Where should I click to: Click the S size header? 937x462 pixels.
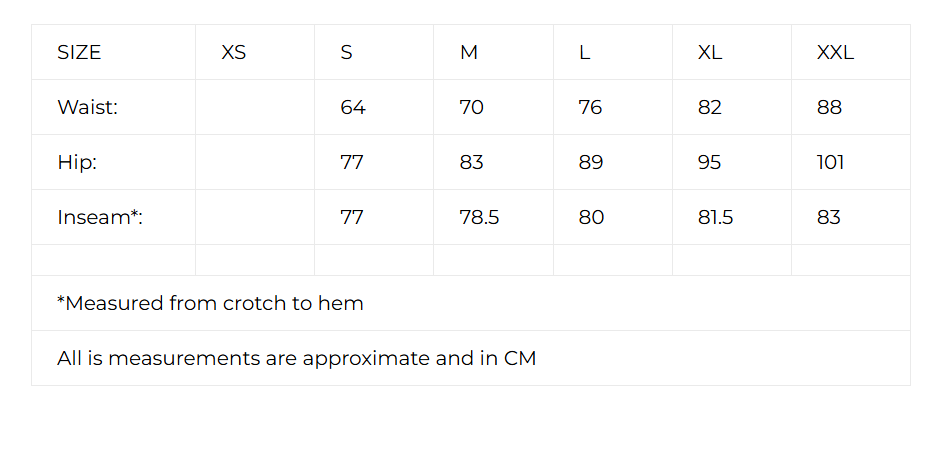347,53
